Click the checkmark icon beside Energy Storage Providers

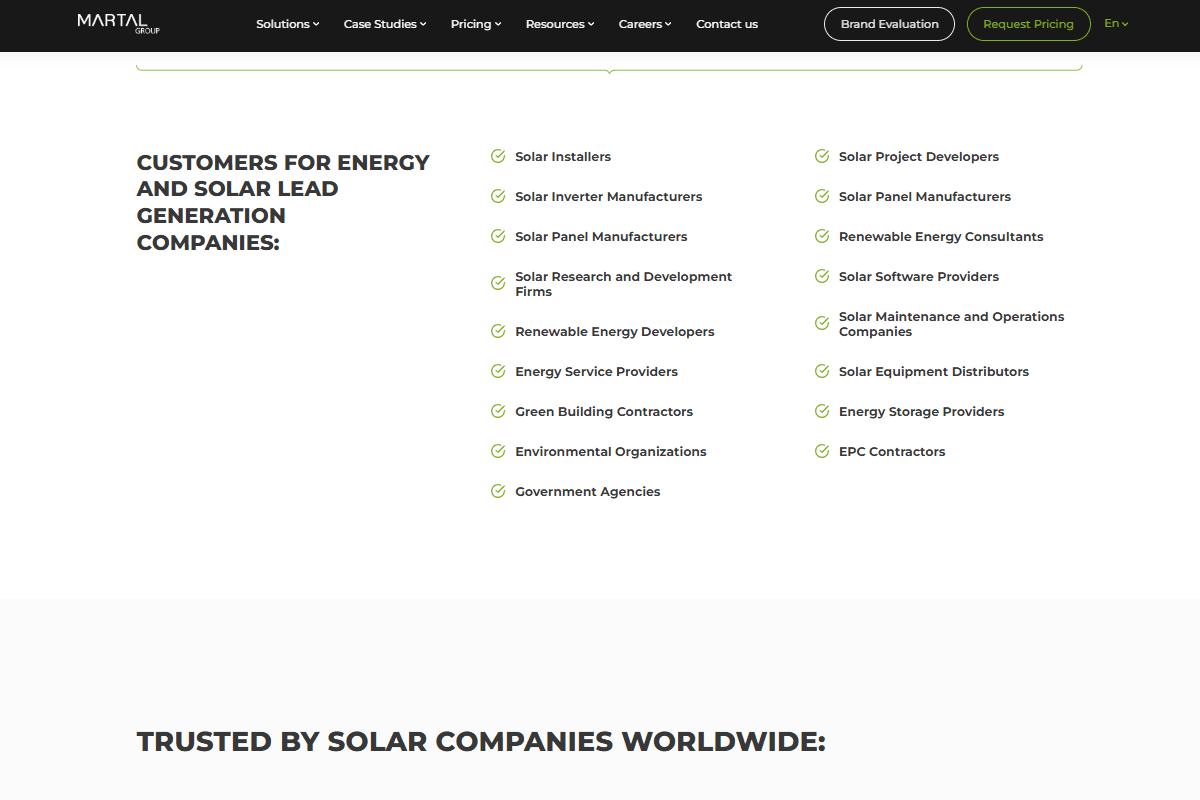(x=822, y=411)
